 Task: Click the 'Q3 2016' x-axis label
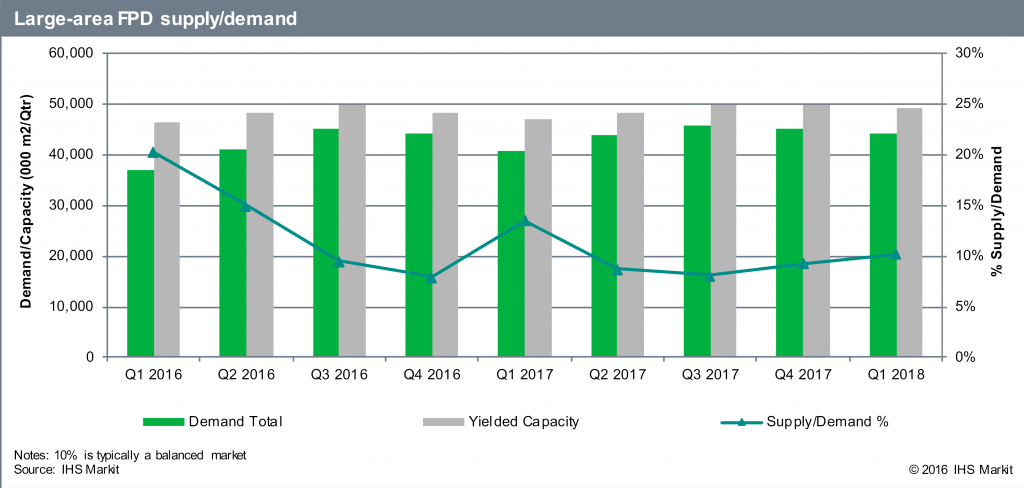[x=340, y=375]
